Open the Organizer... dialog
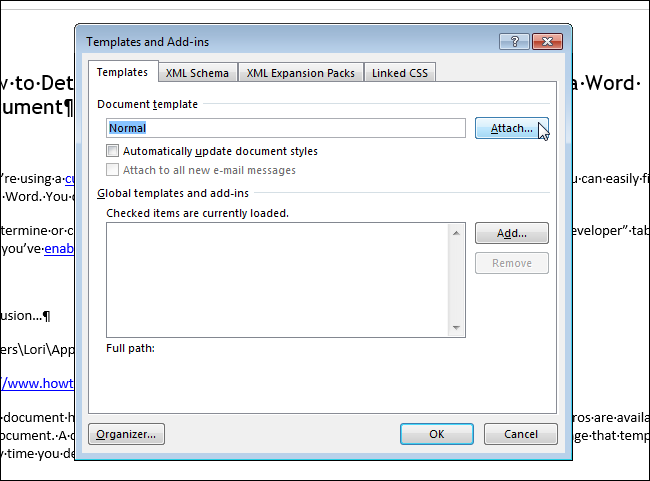 click(126, 434)
